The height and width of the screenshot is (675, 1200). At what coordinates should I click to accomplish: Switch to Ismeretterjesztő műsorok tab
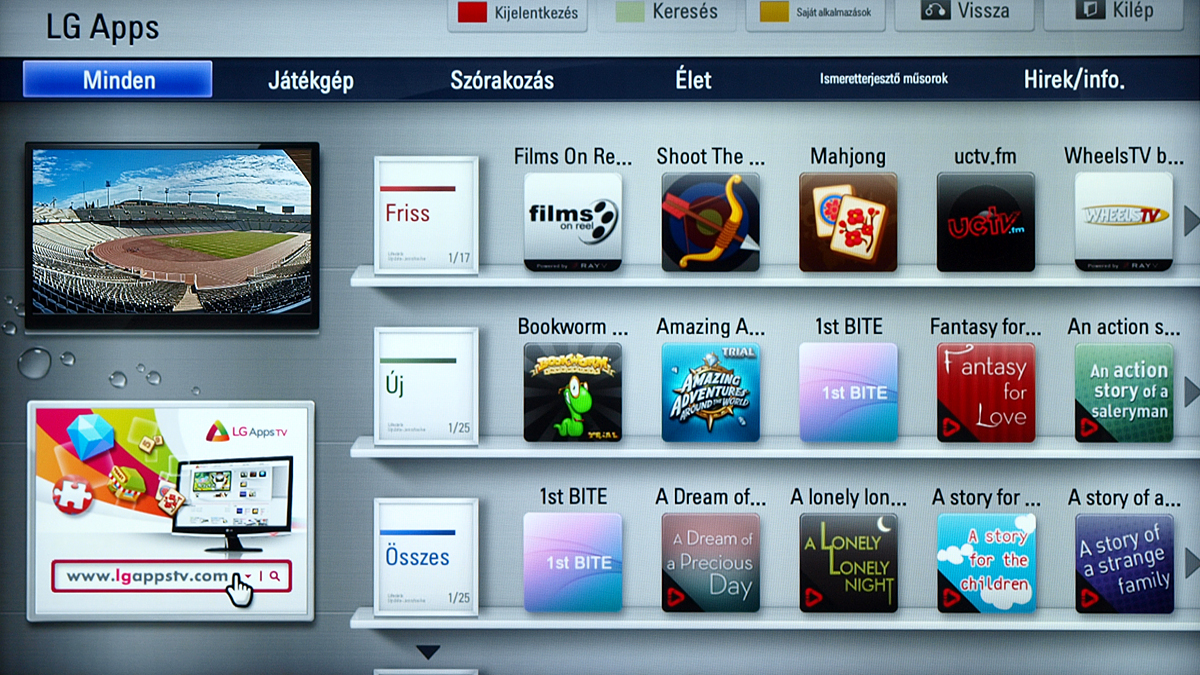[x=884, y=78]
